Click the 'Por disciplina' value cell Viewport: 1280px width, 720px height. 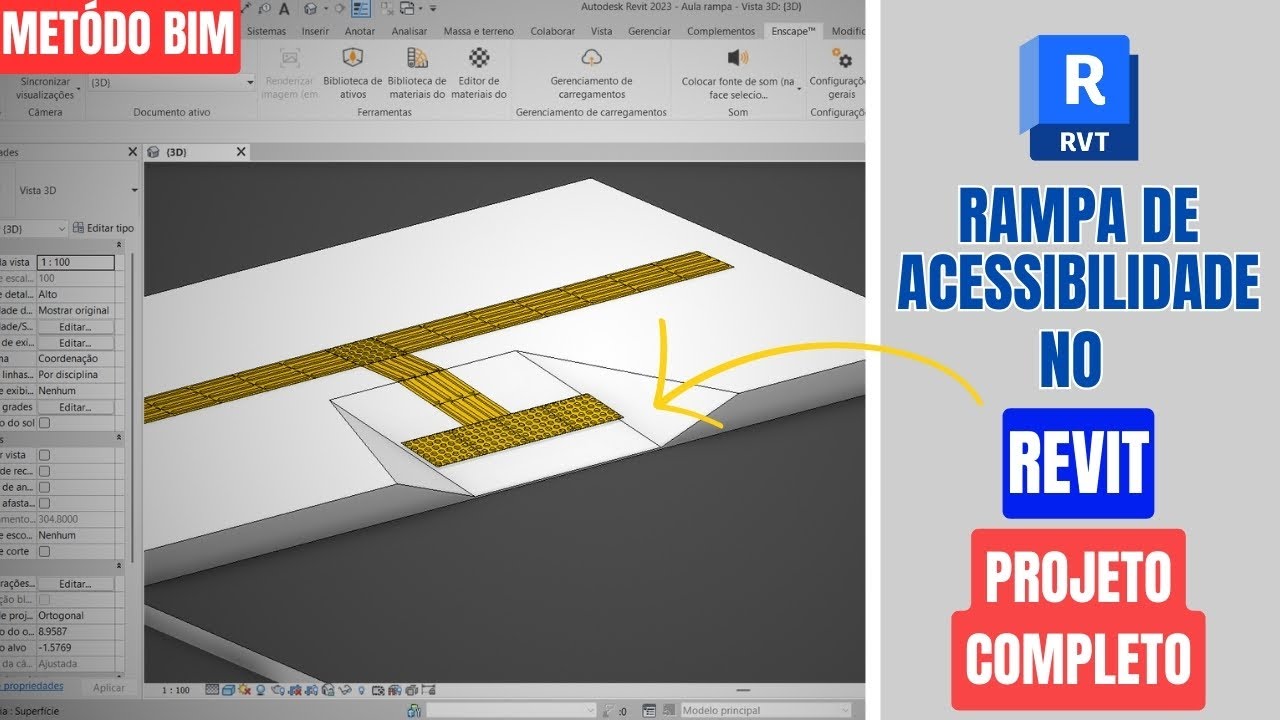tap(70, 375)
